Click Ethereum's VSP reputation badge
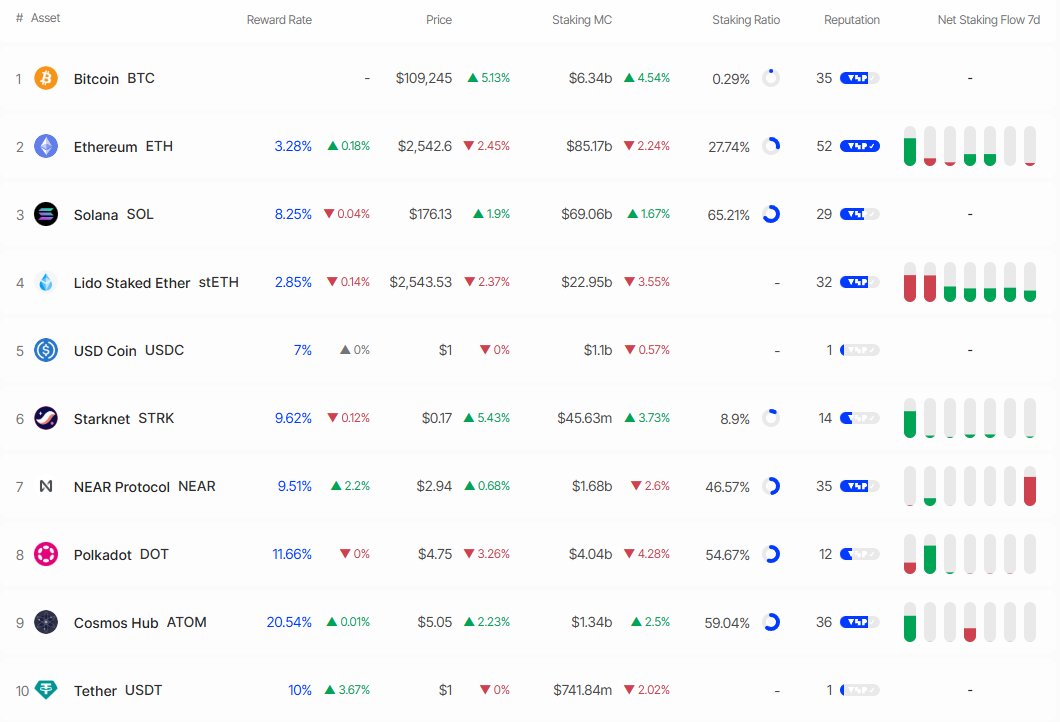The width and height of the screenshot is (1060, 722). click(859, 146)
